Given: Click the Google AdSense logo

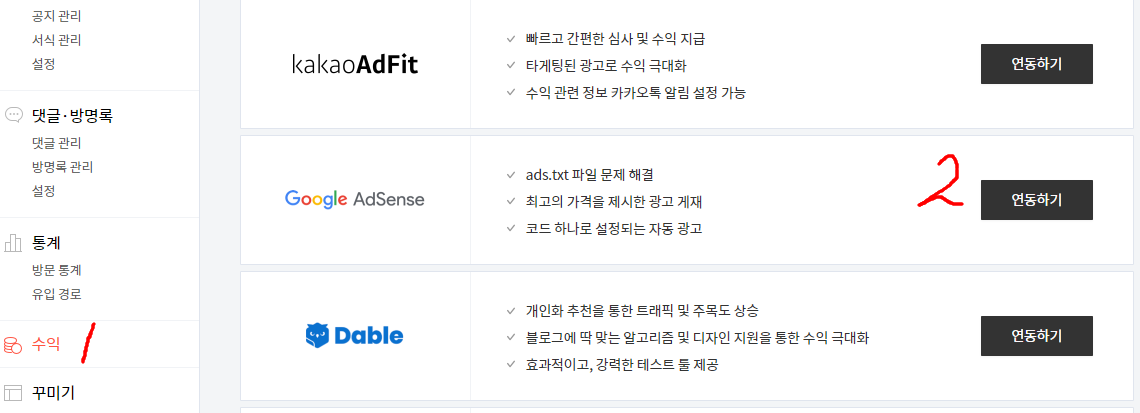Looking at the screenshot, I should click(354, 199).
